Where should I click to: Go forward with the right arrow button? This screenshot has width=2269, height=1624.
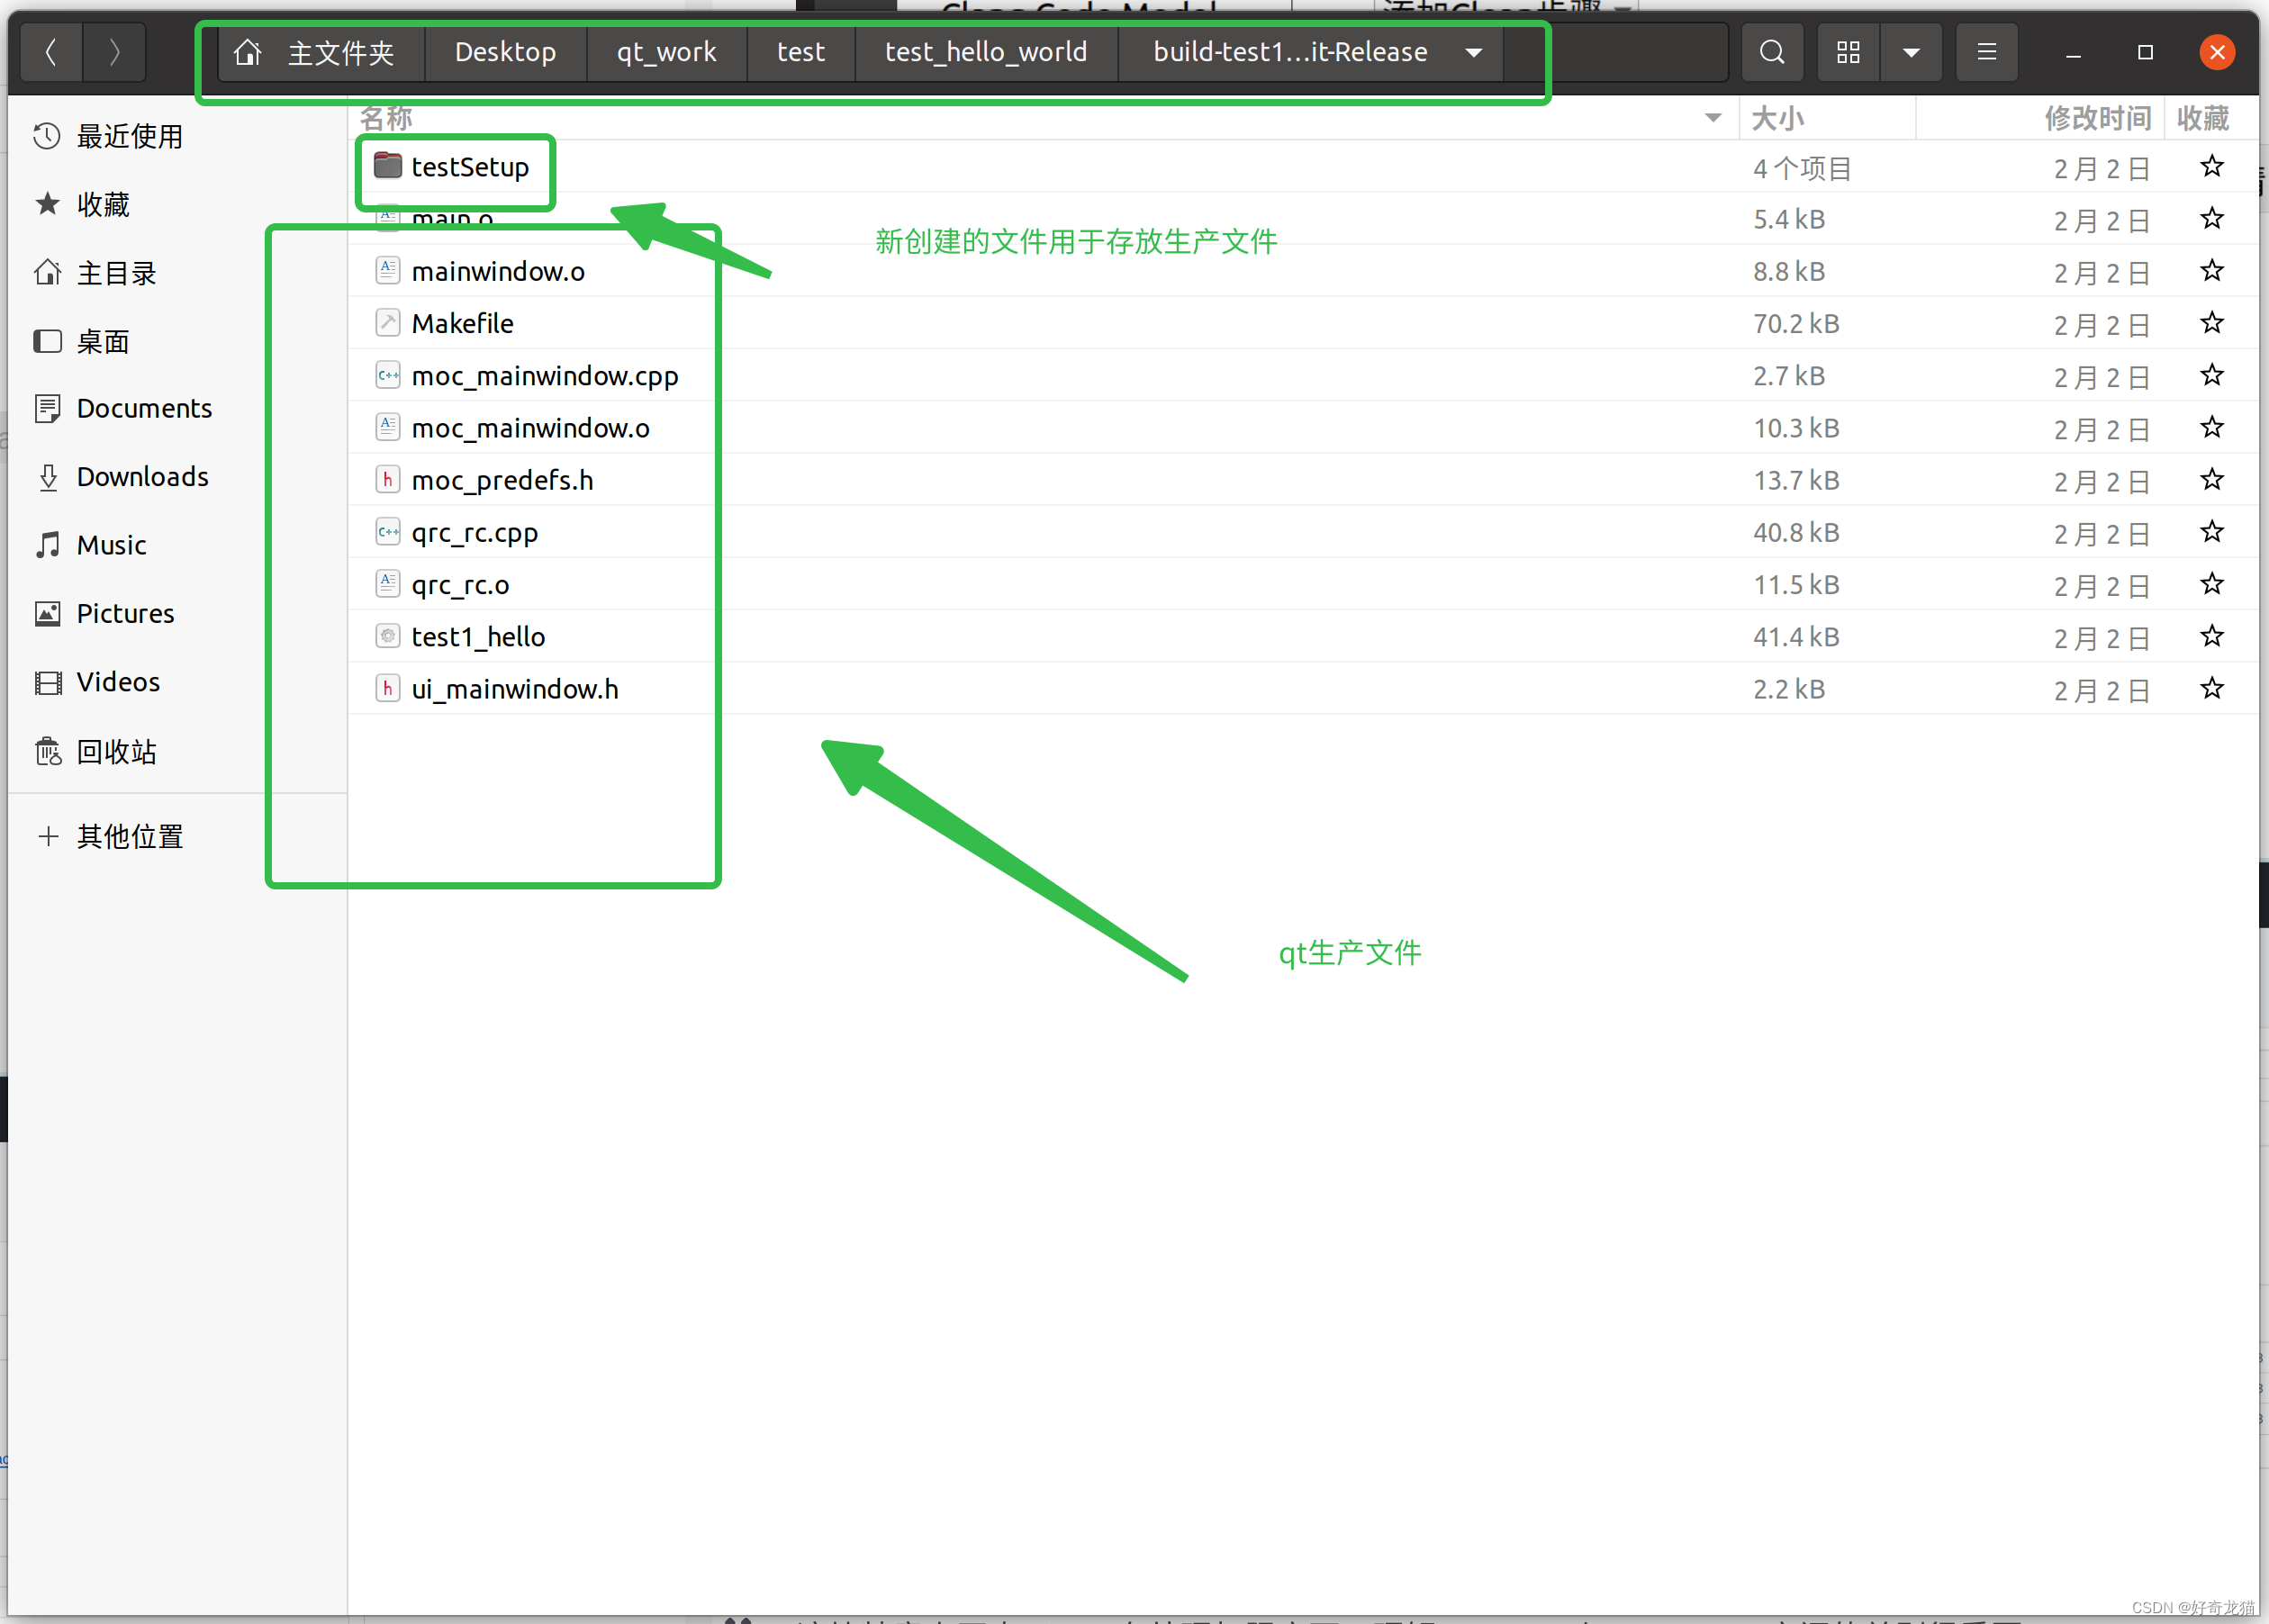point(114,52)
